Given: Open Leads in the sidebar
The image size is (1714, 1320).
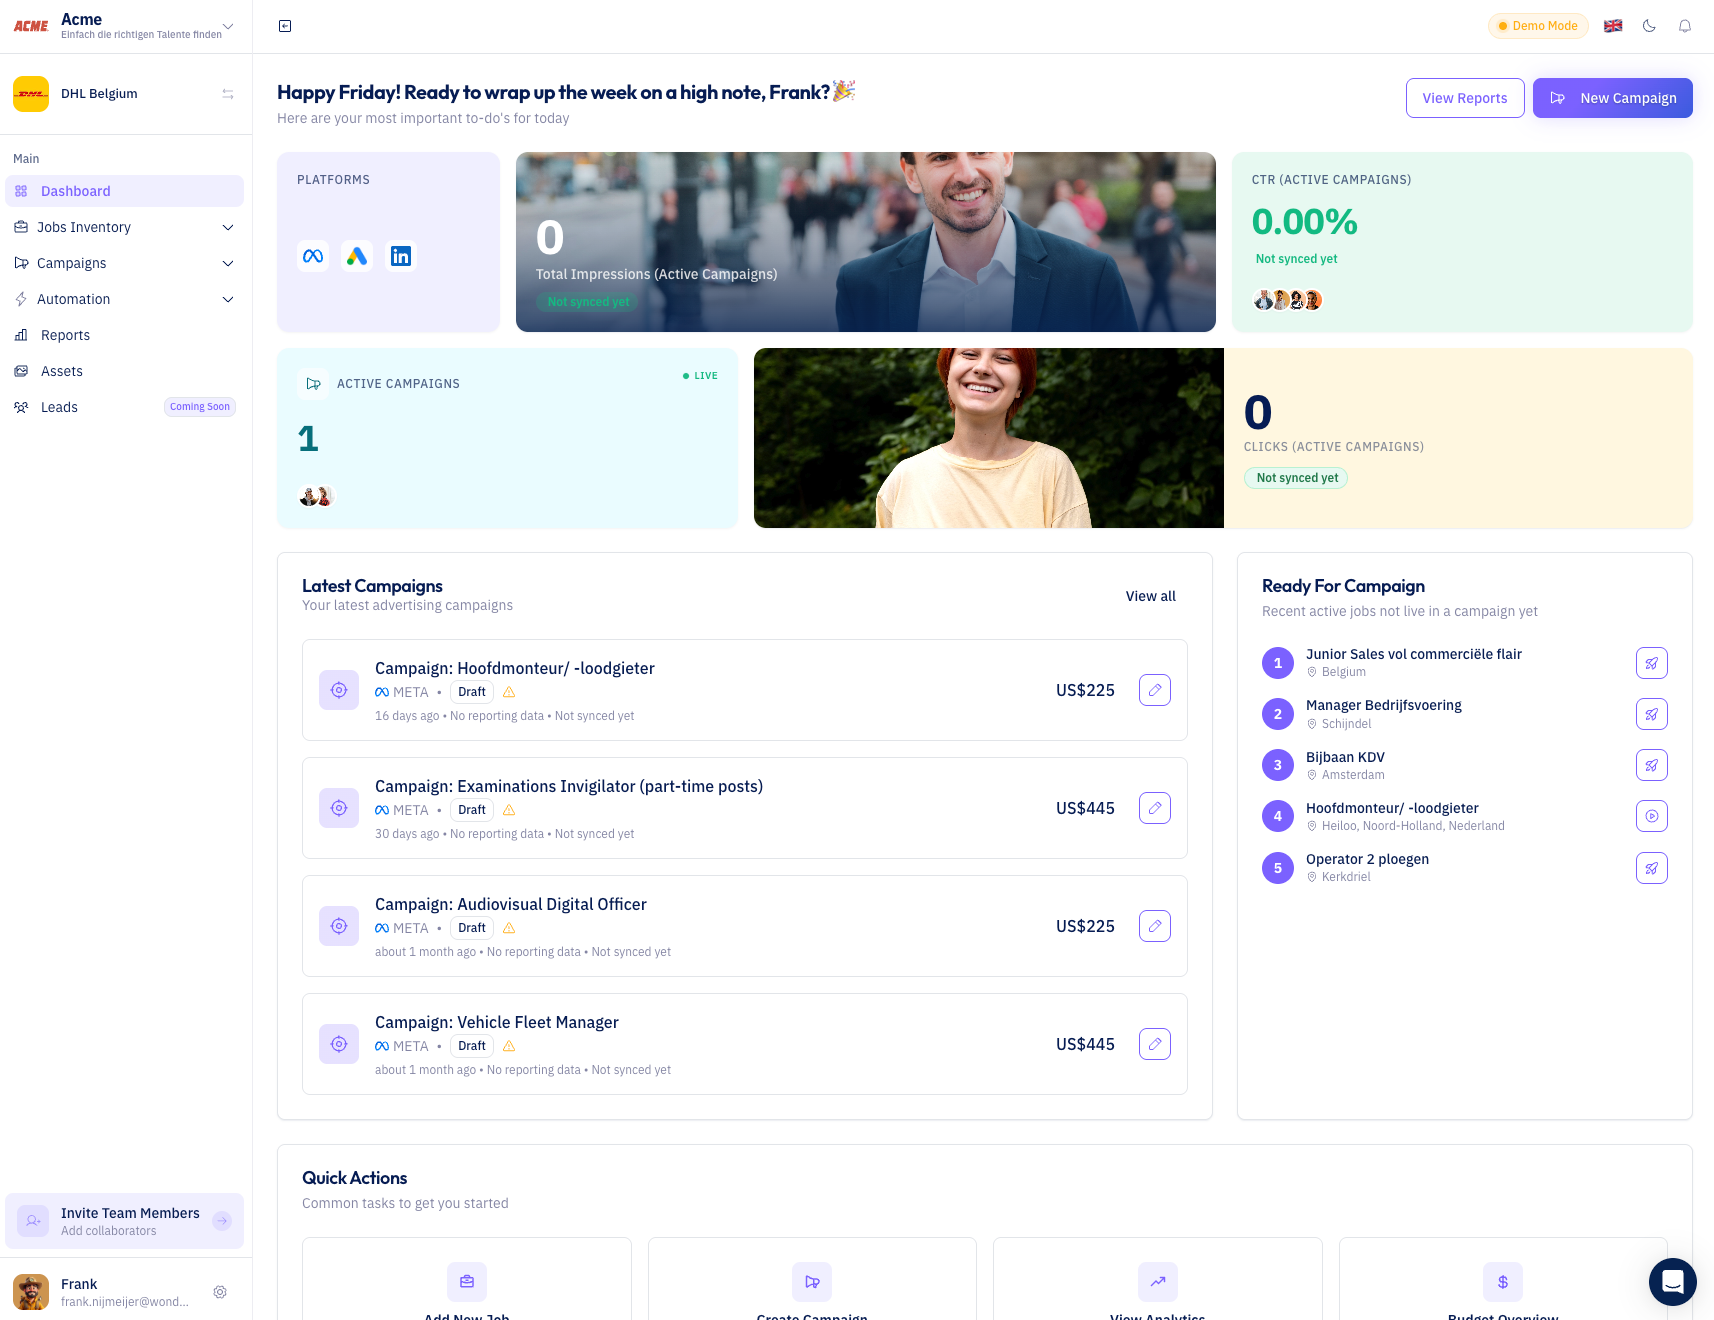Looking at the screenshot, I should [x=124, y=407].
